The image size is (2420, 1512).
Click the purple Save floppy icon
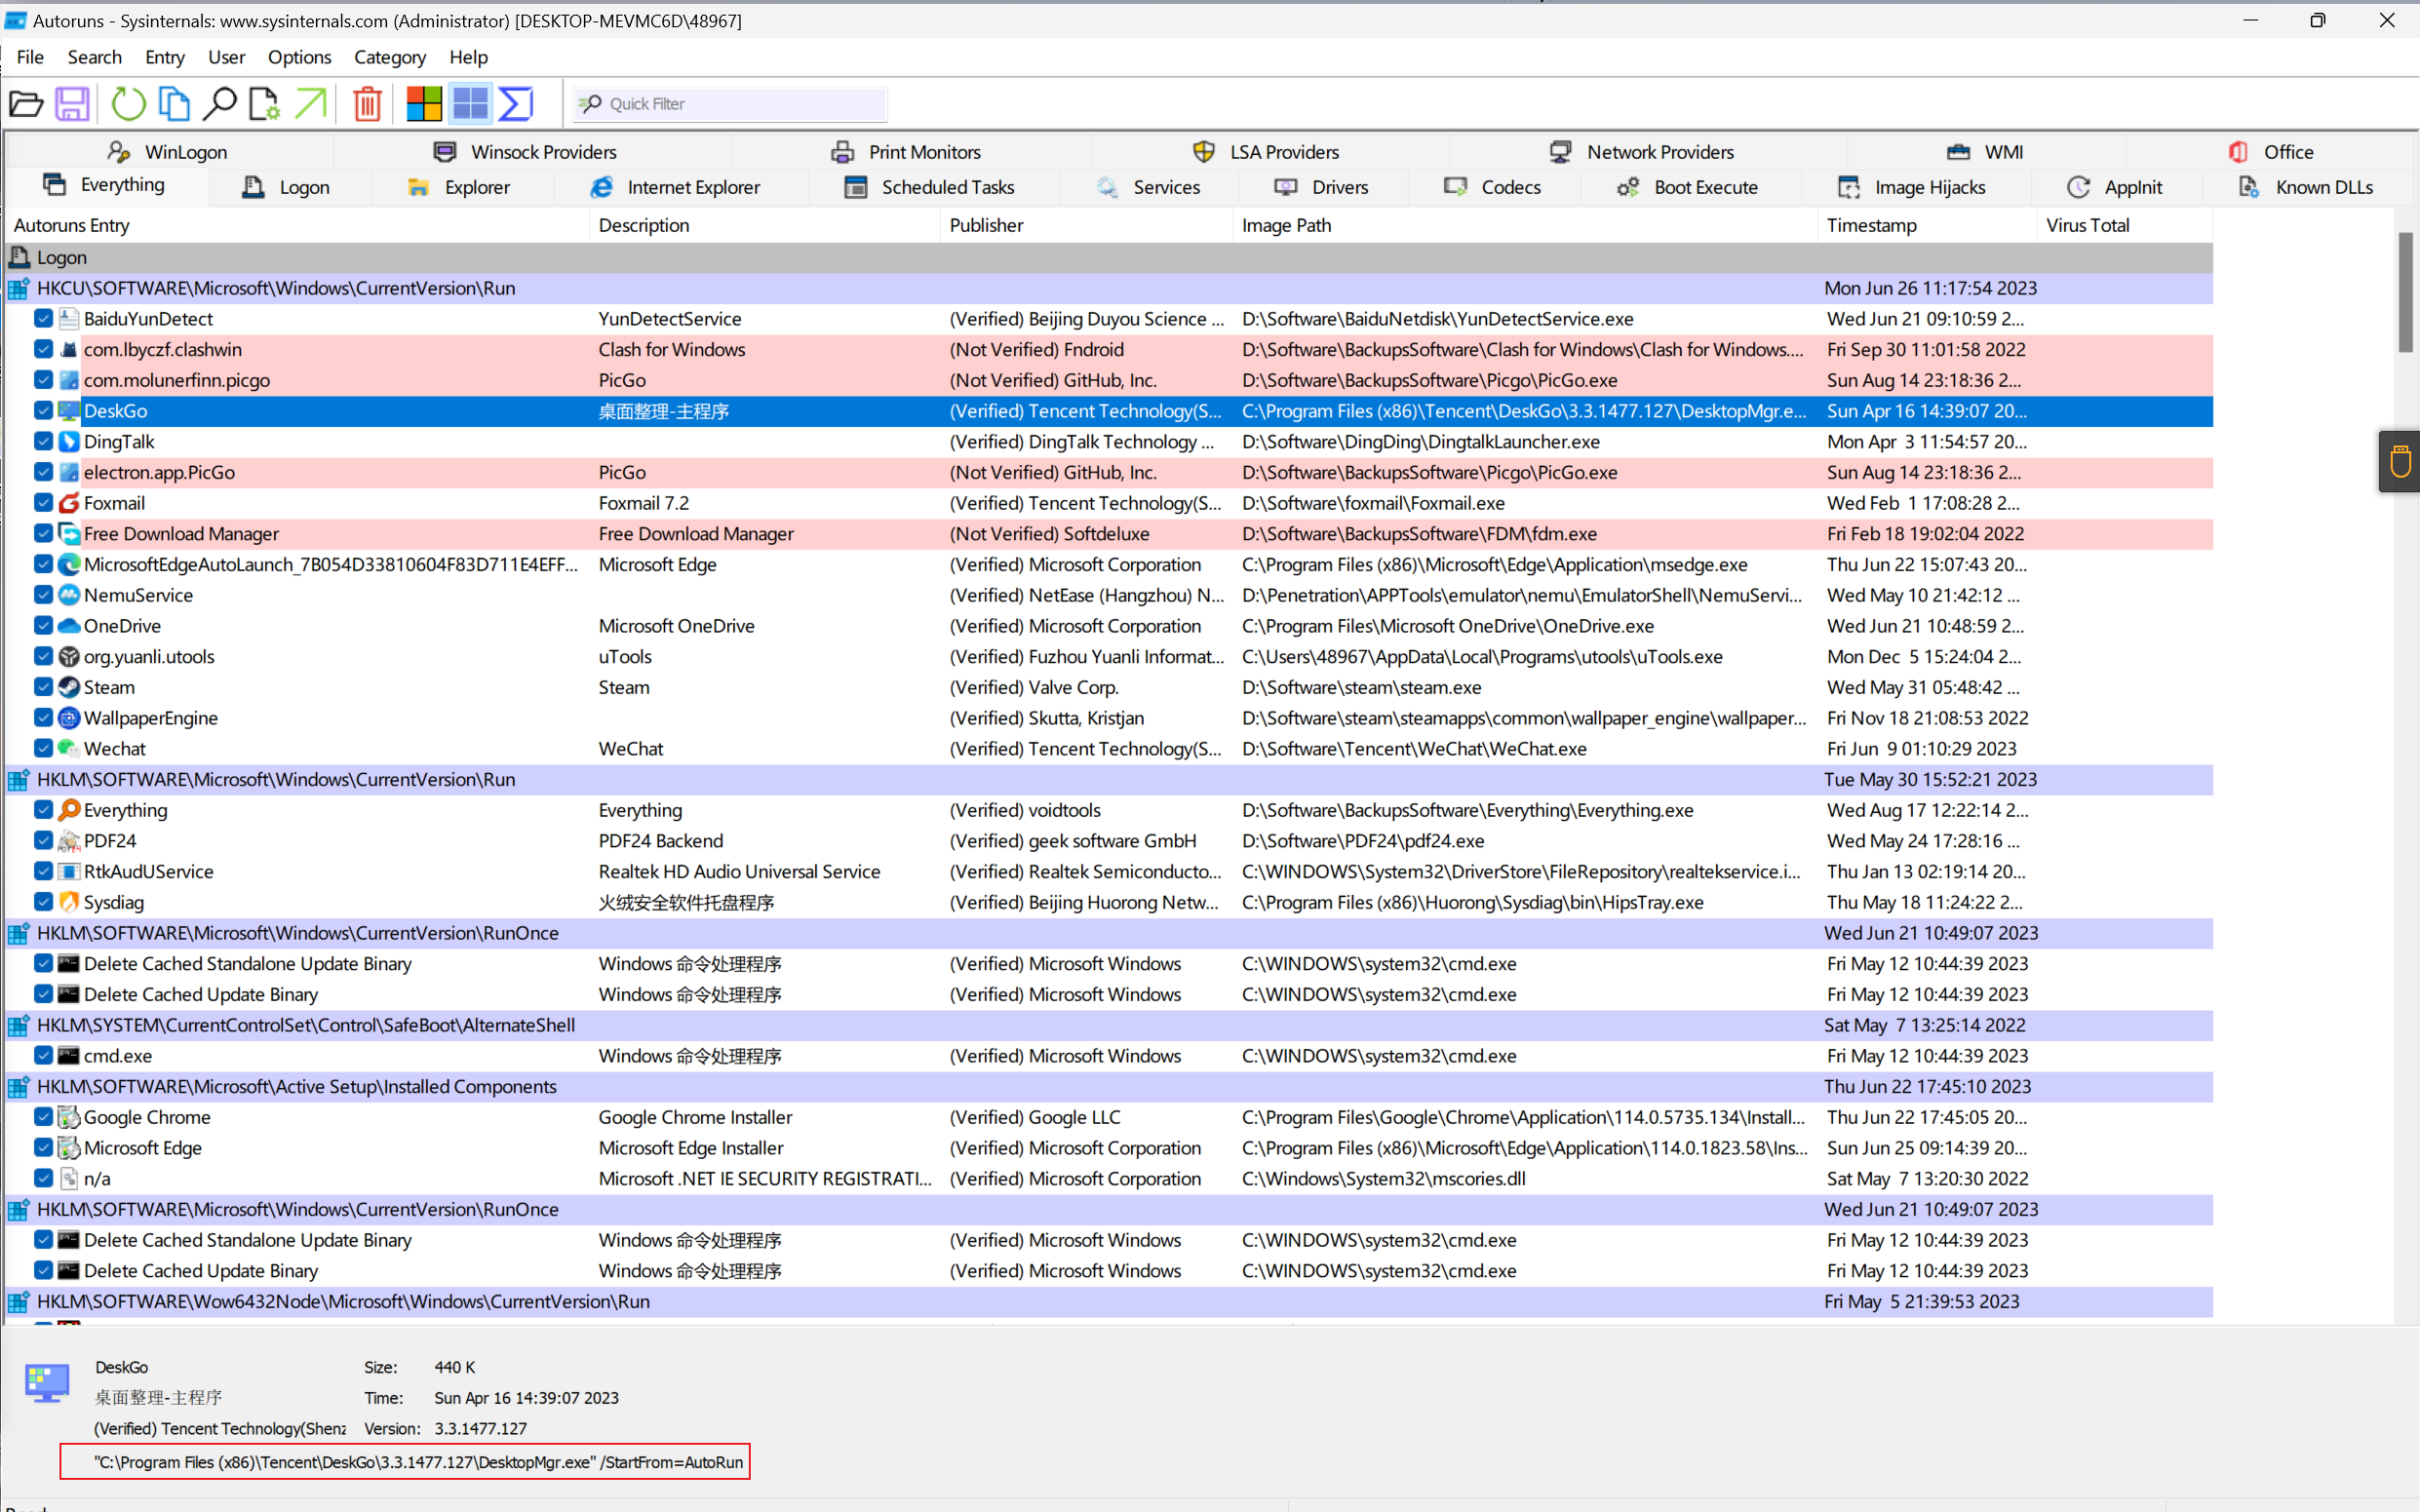(x=72, y=103)
